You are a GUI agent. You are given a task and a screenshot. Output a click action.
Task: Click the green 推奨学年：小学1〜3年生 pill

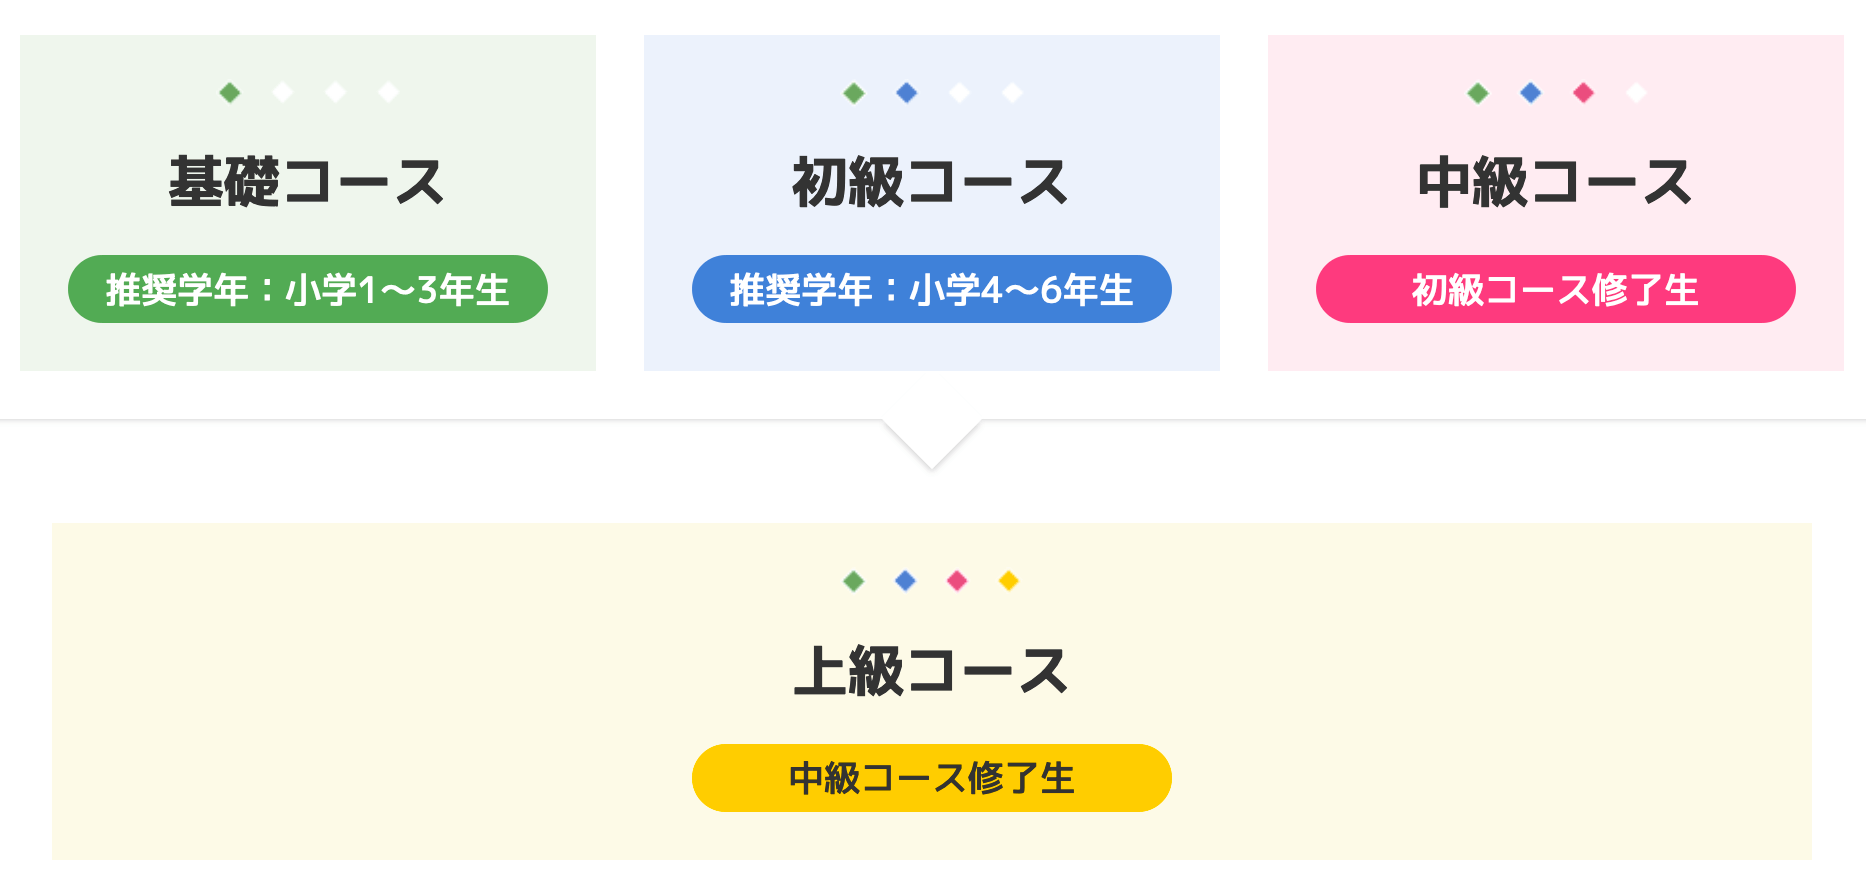coord(308,290)
